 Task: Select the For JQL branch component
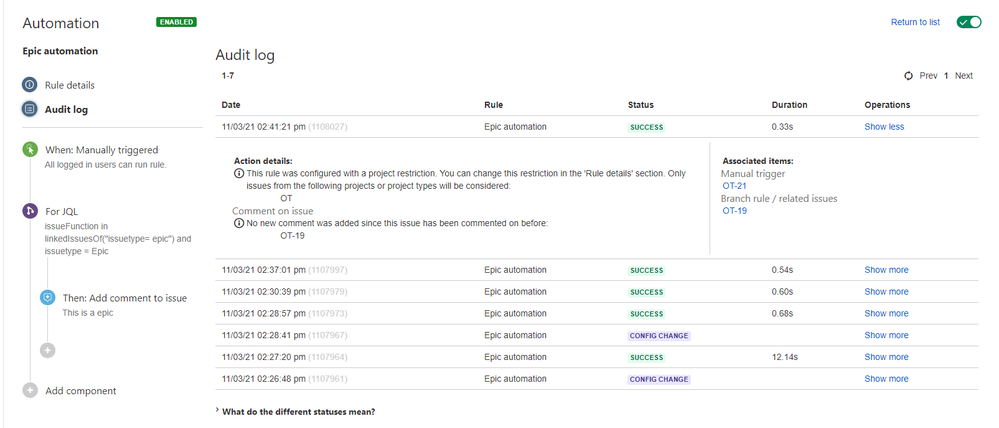61,211
